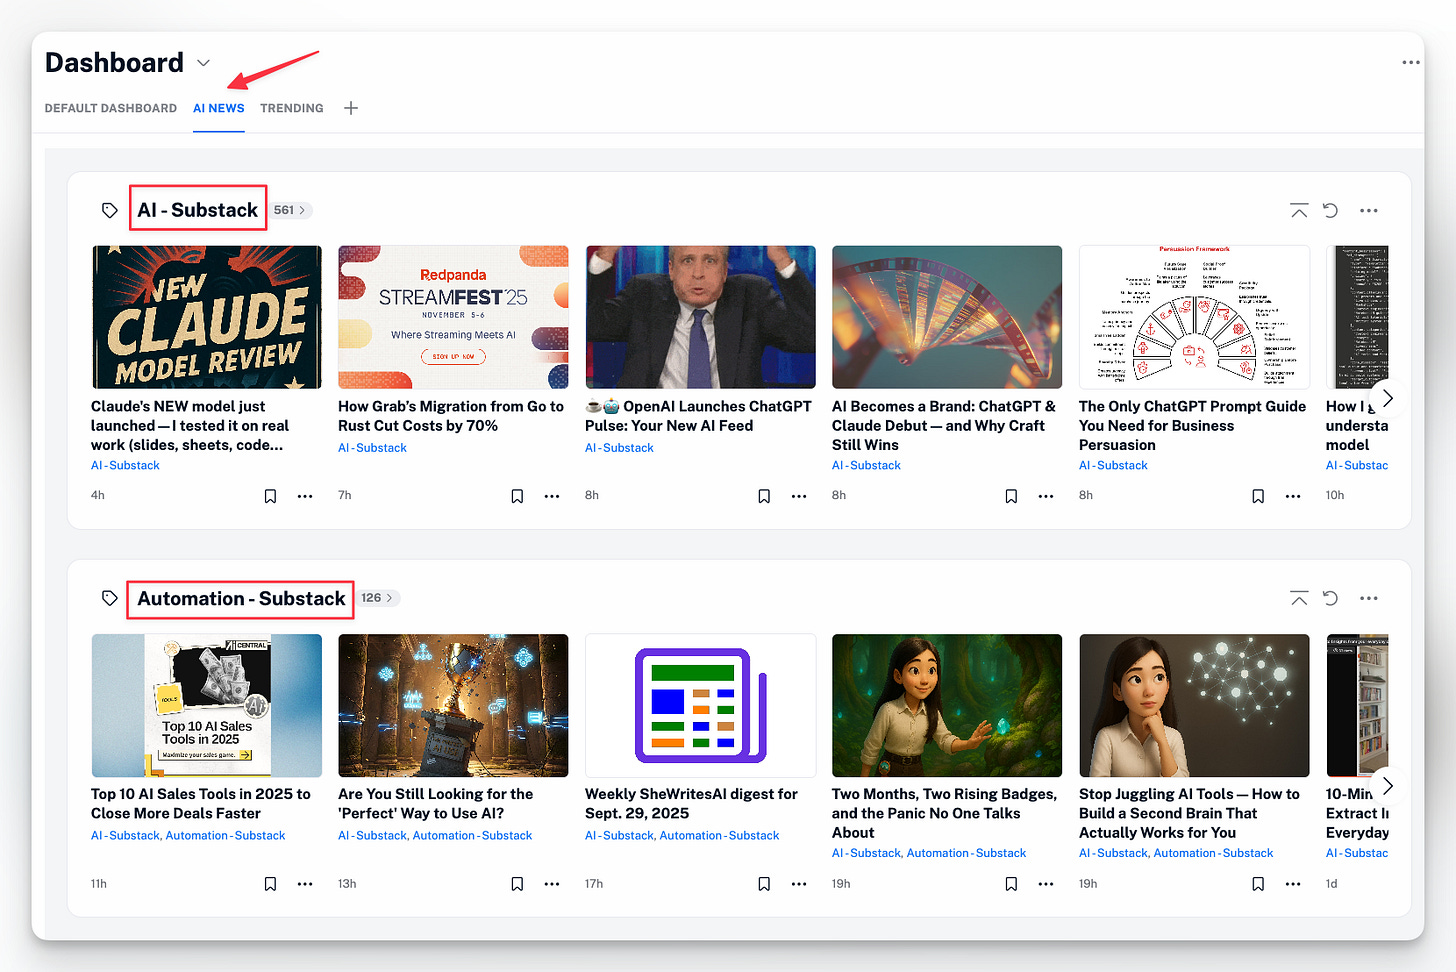
Task: Bookmark the Top 10 AI Sales Tools article
Action: coord(270,884)
